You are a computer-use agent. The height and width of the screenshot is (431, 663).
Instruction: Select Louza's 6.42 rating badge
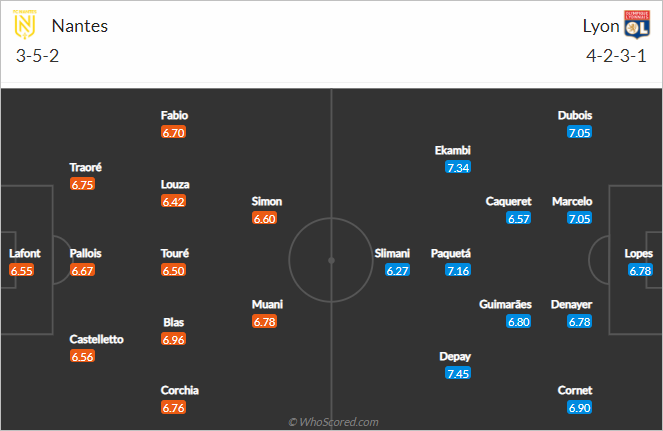173,202
